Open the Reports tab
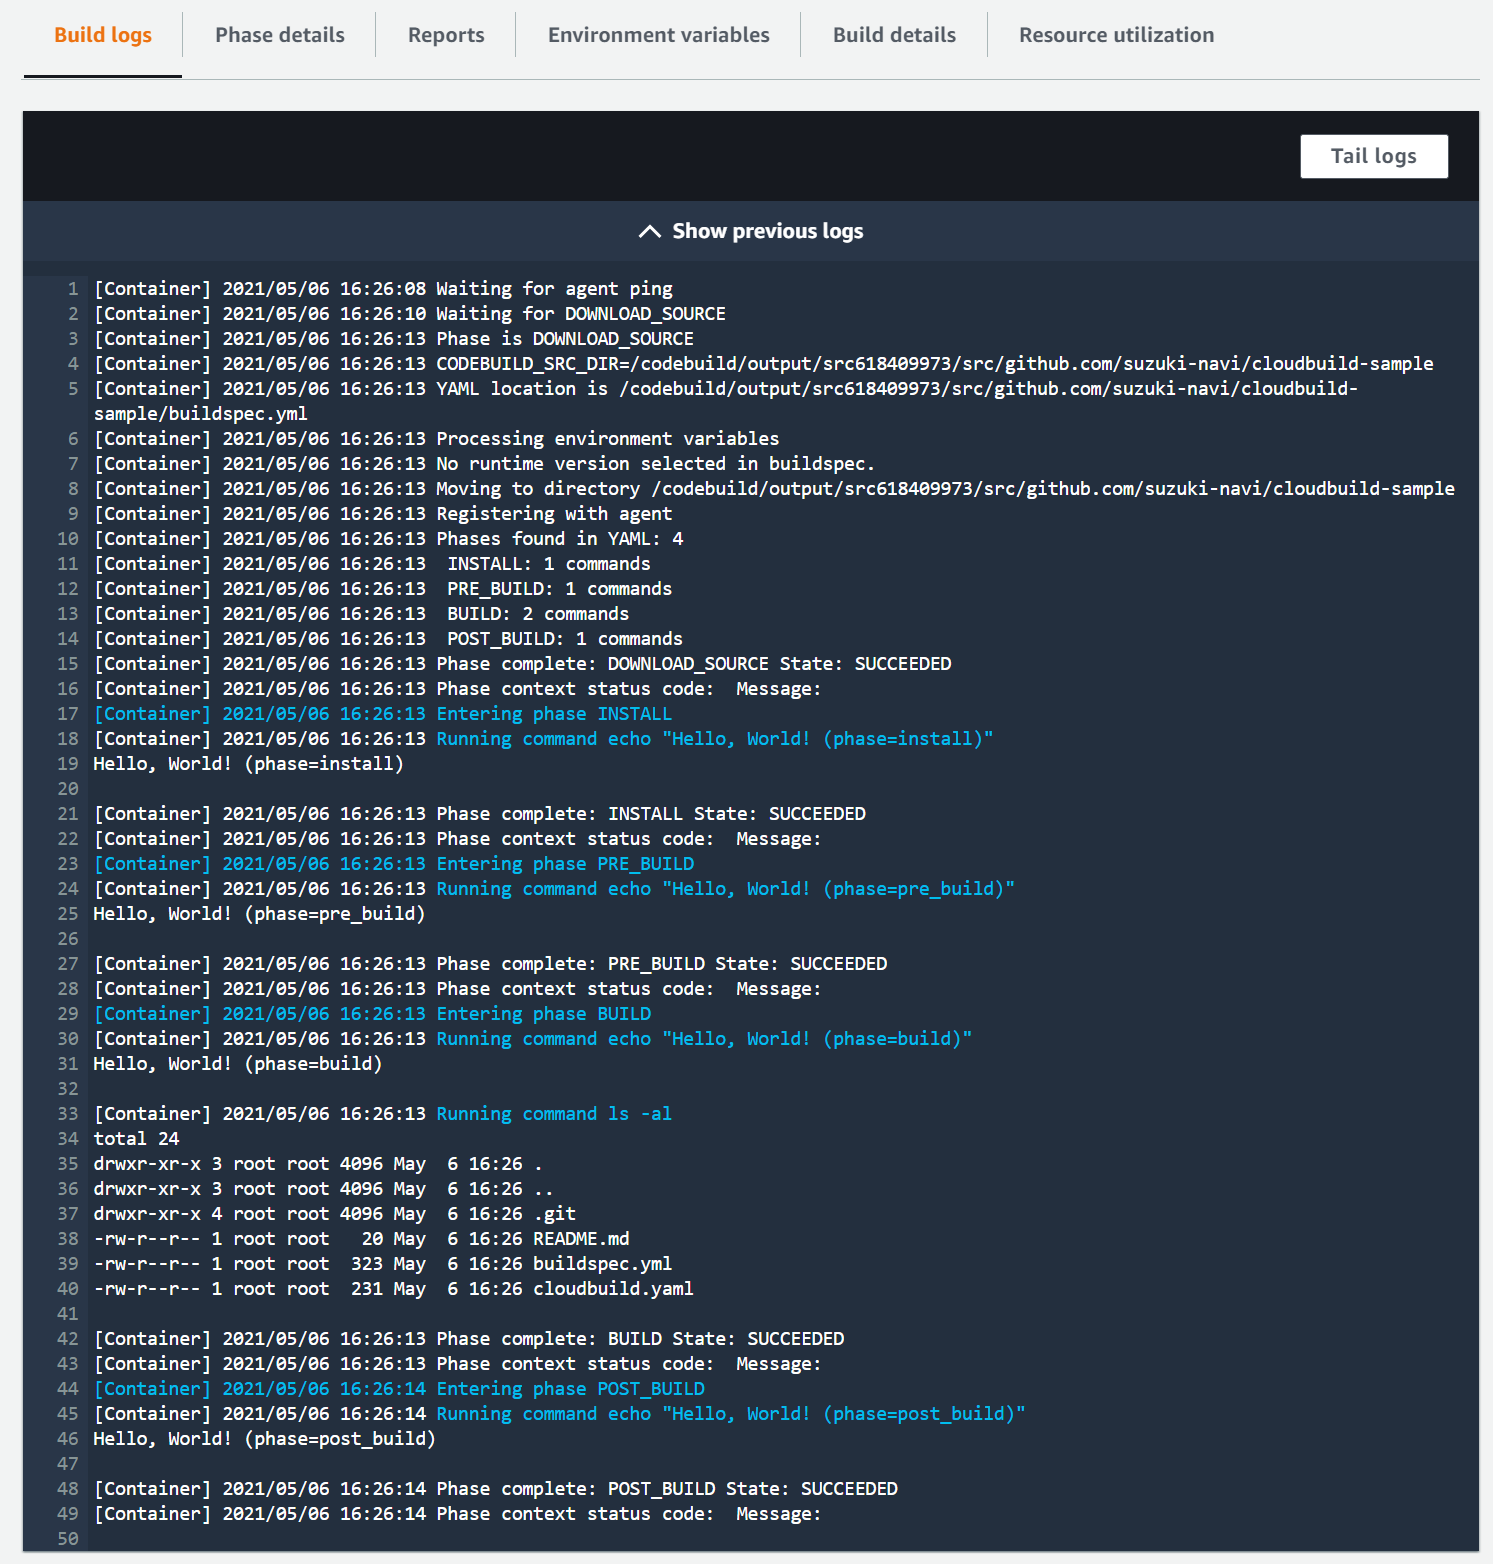Image resolution: width=1493 pixels, height=1564 pixels. coord(445,34)
